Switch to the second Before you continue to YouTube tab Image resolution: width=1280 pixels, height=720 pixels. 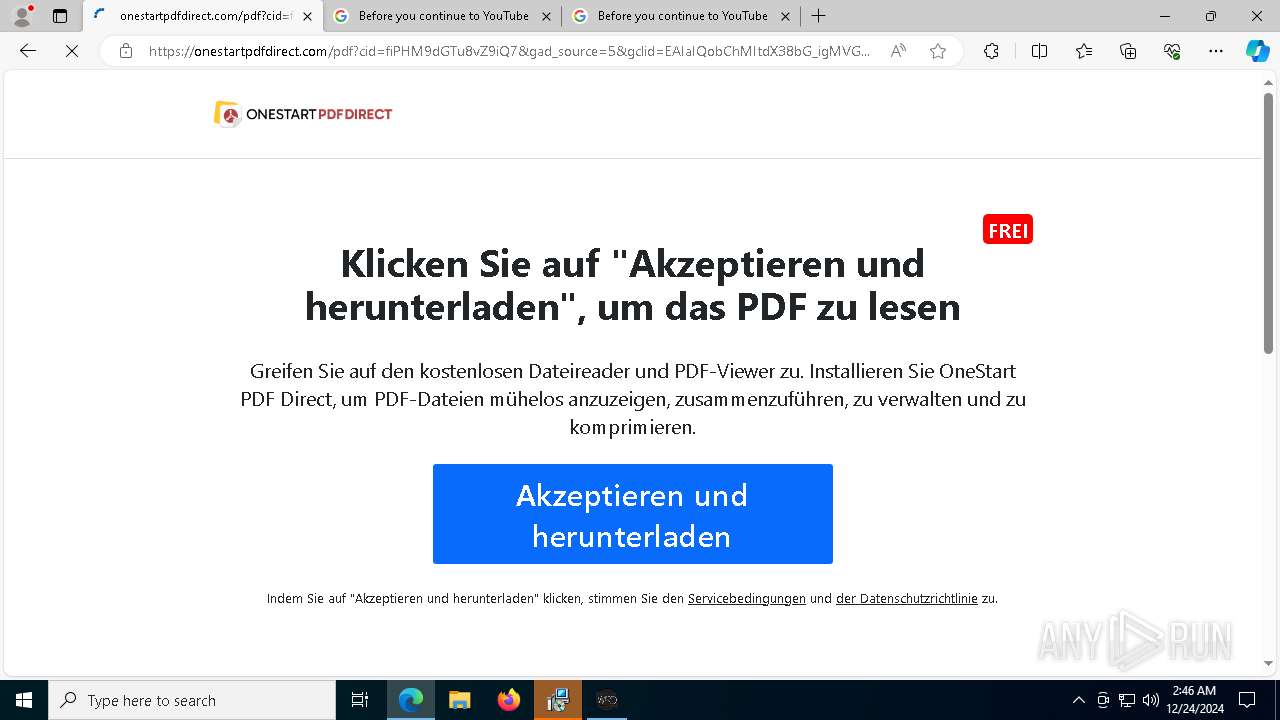pos(682,16)
